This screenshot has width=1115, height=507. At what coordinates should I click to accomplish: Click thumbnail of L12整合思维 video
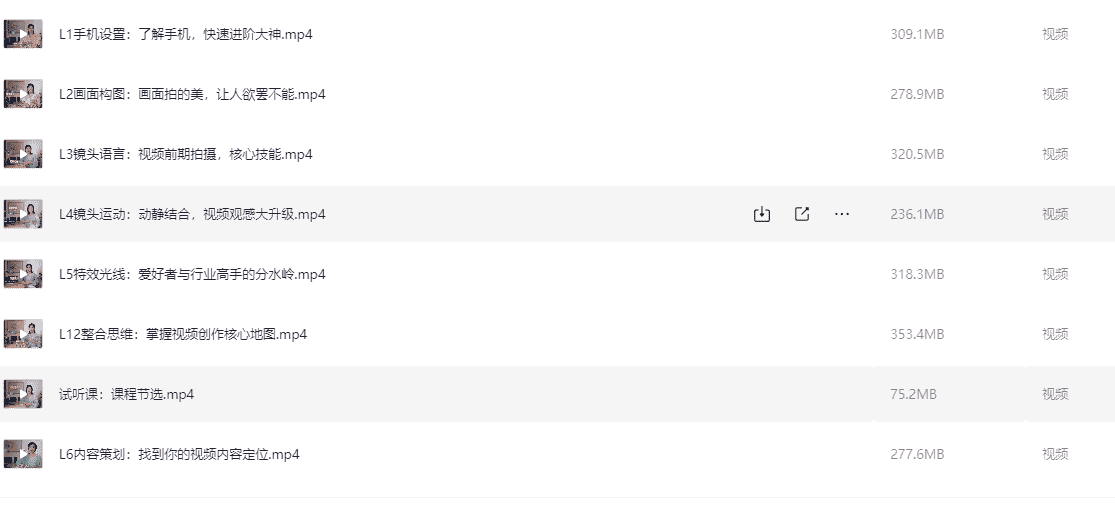23,334
